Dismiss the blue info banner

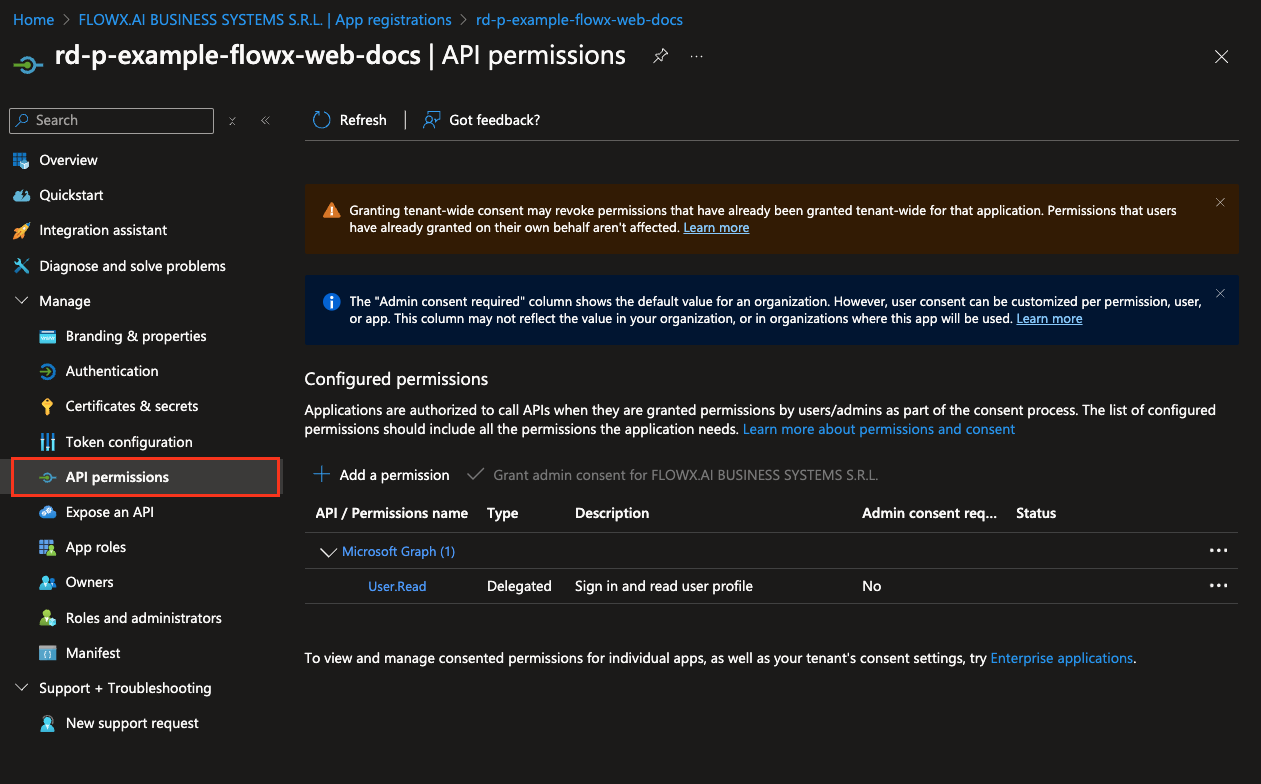tap(1220, 293)
